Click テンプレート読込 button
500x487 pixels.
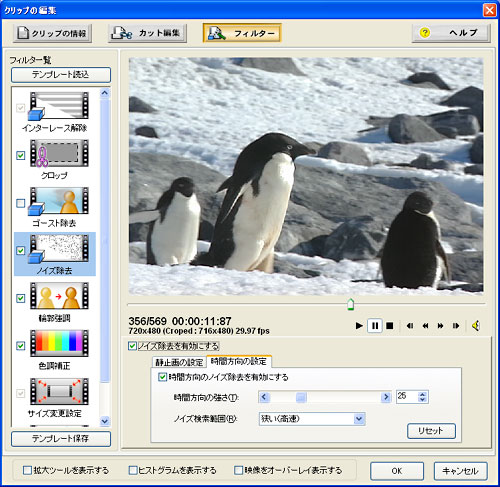point(61,75)
